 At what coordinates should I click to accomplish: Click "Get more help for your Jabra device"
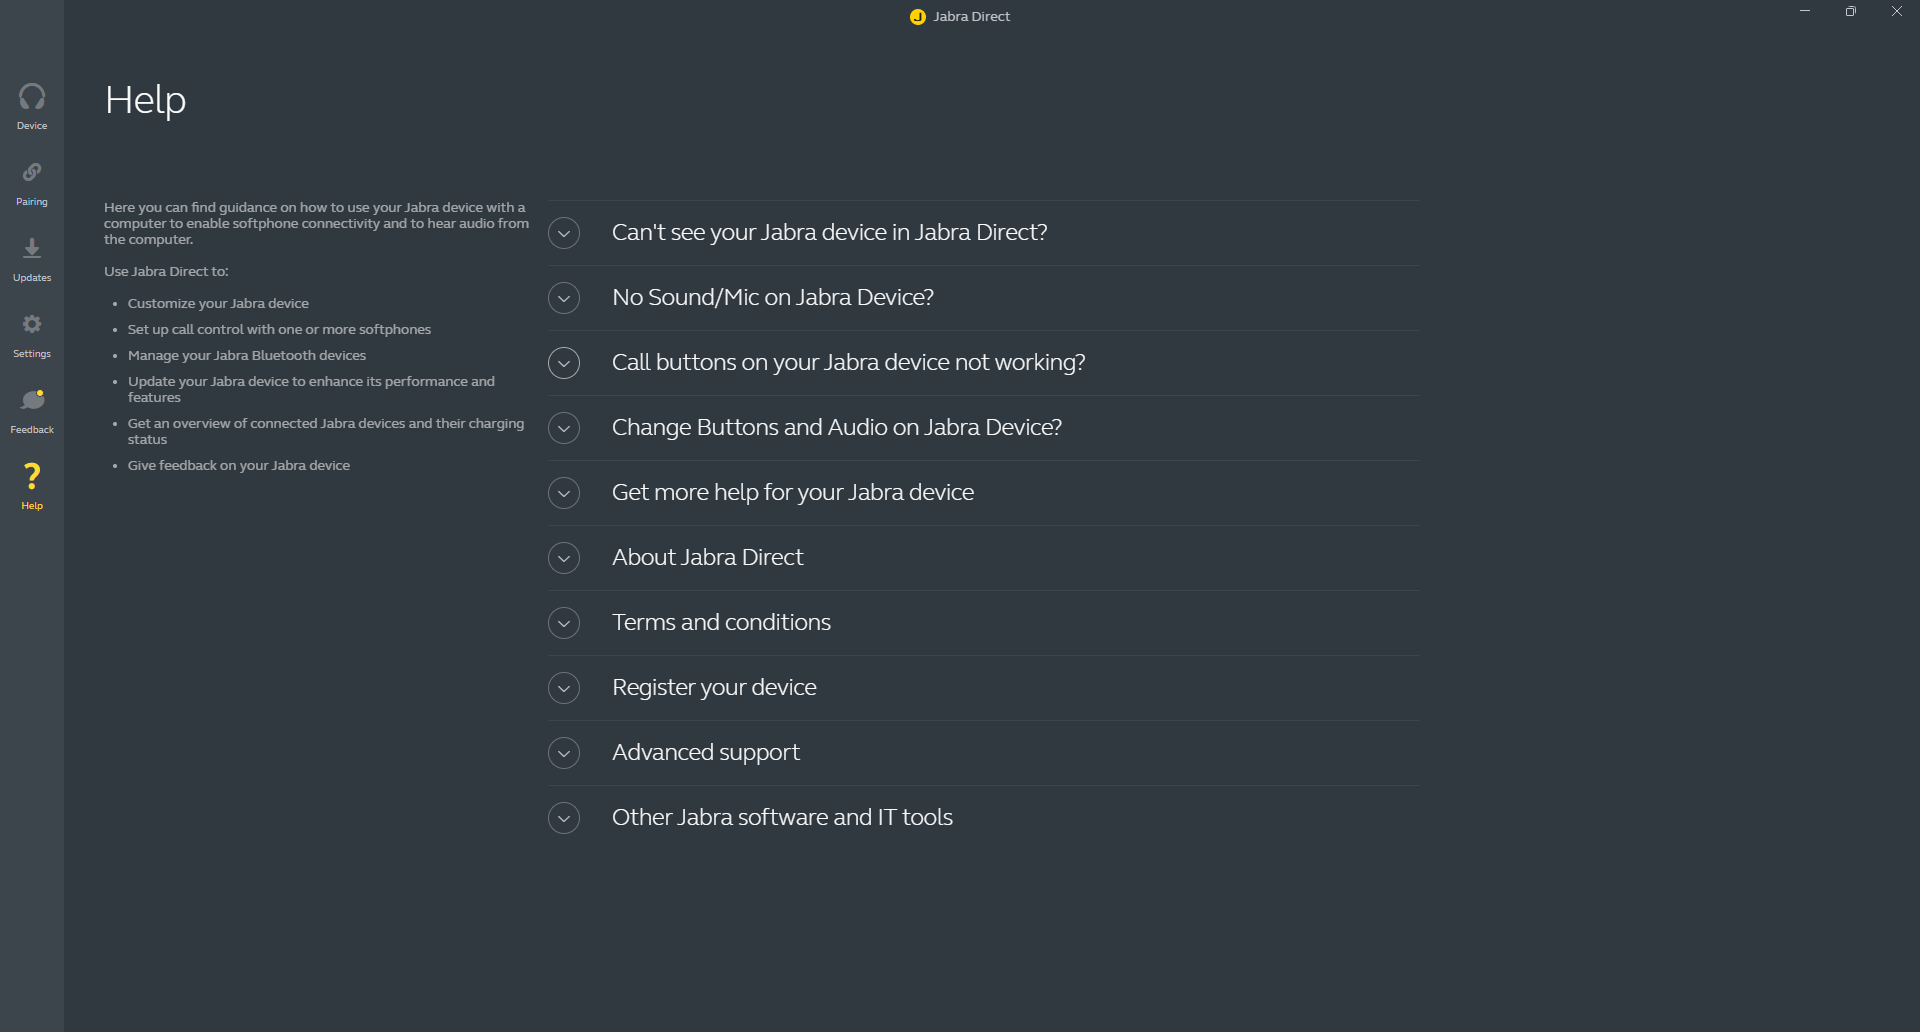792,492
